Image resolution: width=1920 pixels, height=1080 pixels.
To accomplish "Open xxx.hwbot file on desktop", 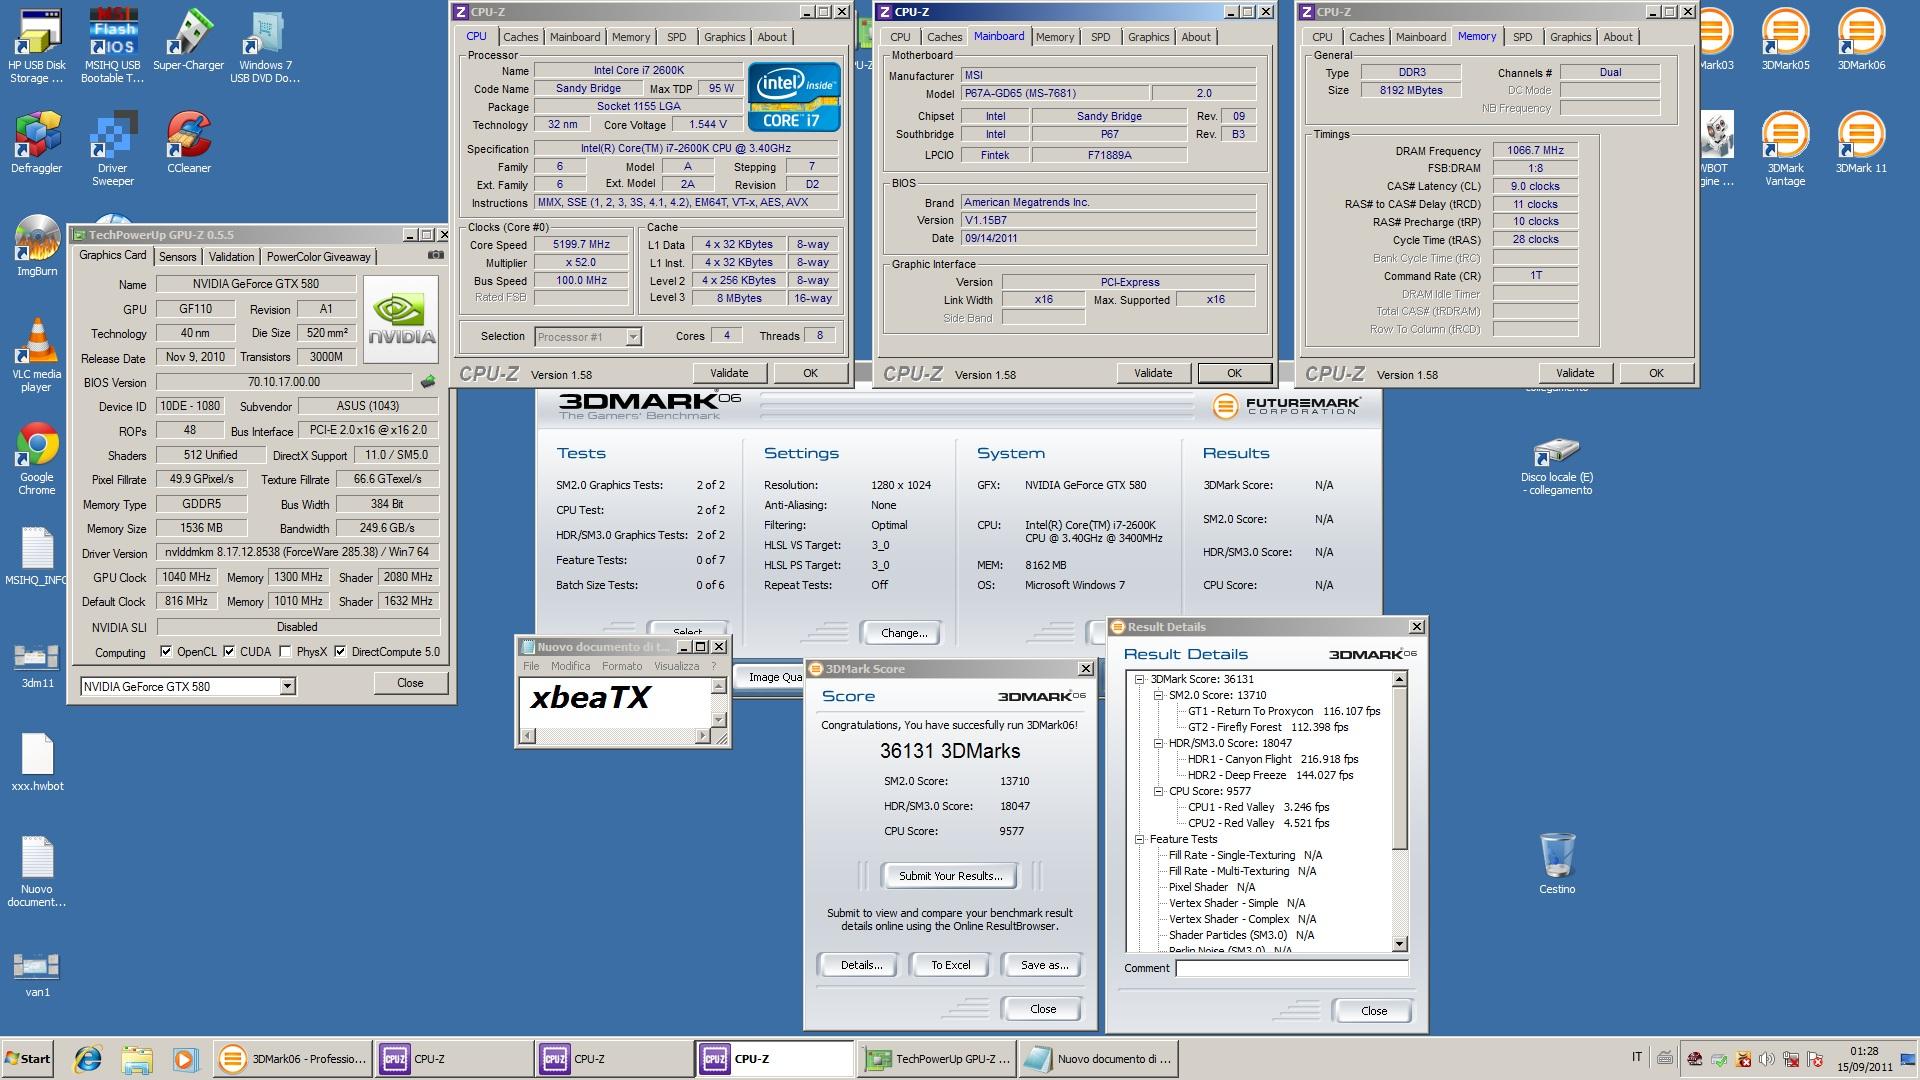I will tap(37, 763).
